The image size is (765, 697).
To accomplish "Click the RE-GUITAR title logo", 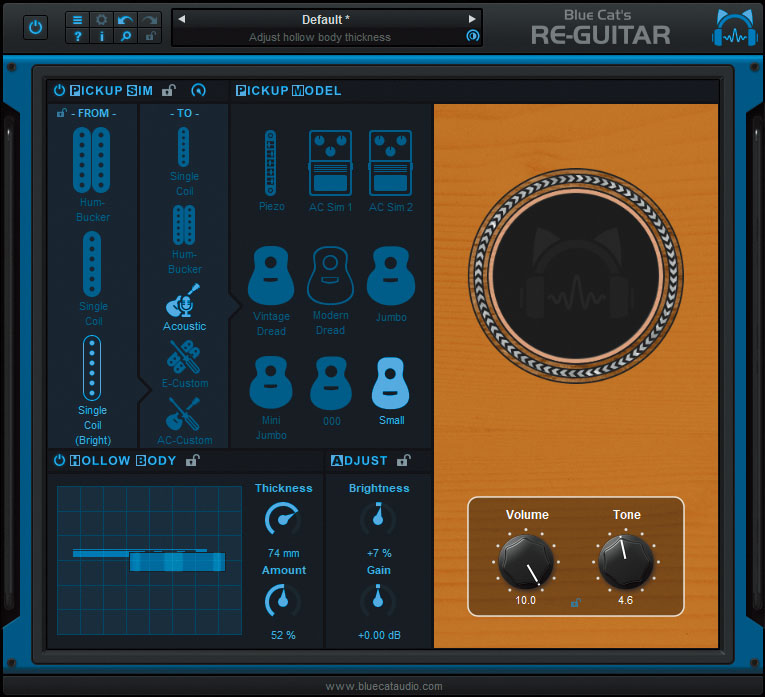I will (x=601, y=35).
